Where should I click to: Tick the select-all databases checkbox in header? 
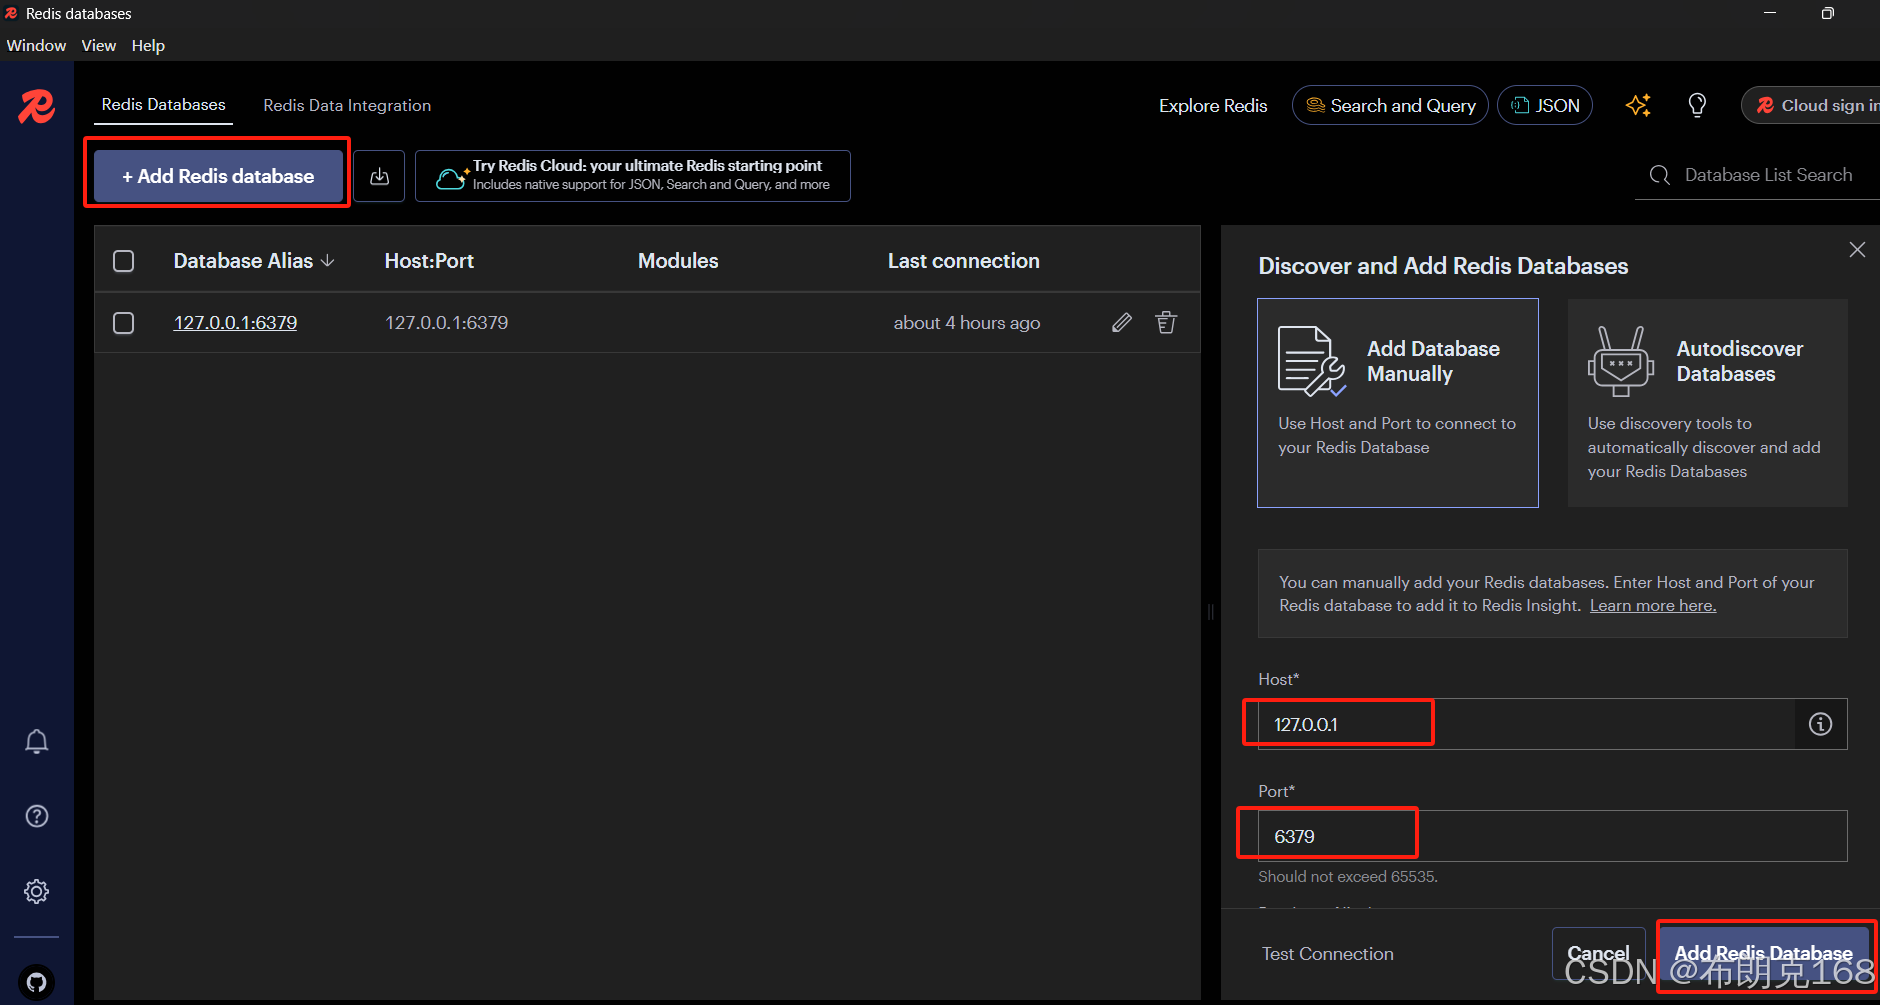(124, 261)
